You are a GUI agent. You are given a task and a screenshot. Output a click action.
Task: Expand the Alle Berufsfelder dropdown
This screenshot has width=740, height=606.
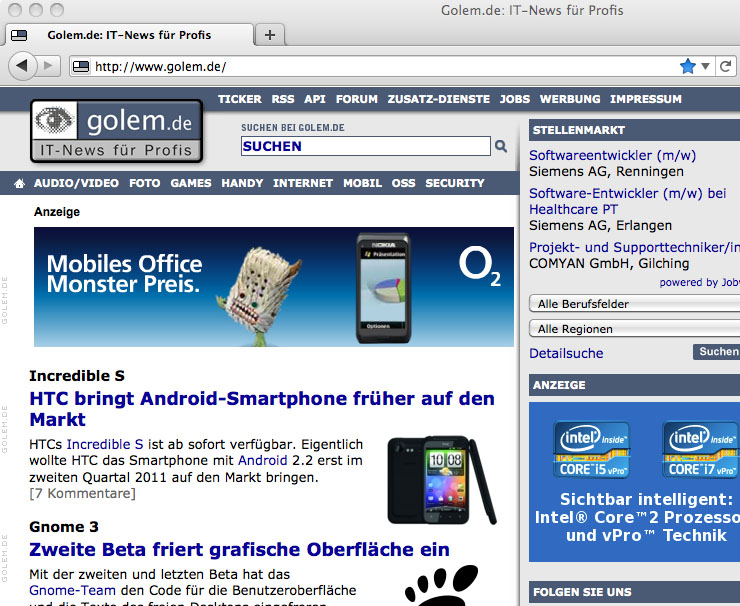coord(634,304)
